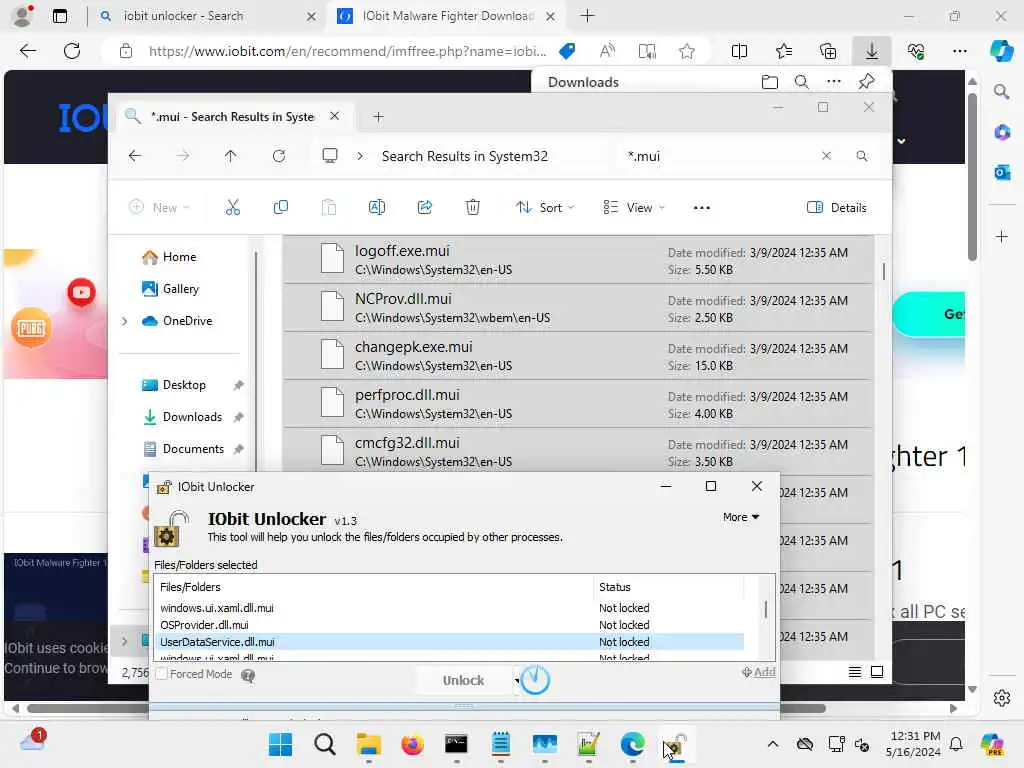Expand the address bar path chevron
The width and height of the screenshot is (1024, 768).
click(x=360, y=156)
